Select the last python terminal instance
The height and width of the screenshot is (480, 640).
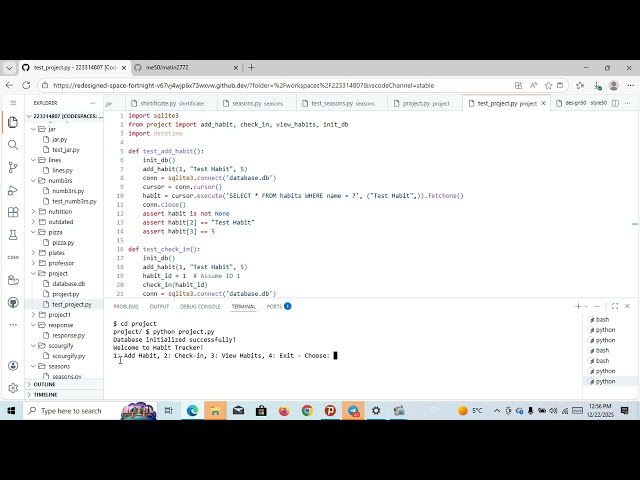pos(604,381)
